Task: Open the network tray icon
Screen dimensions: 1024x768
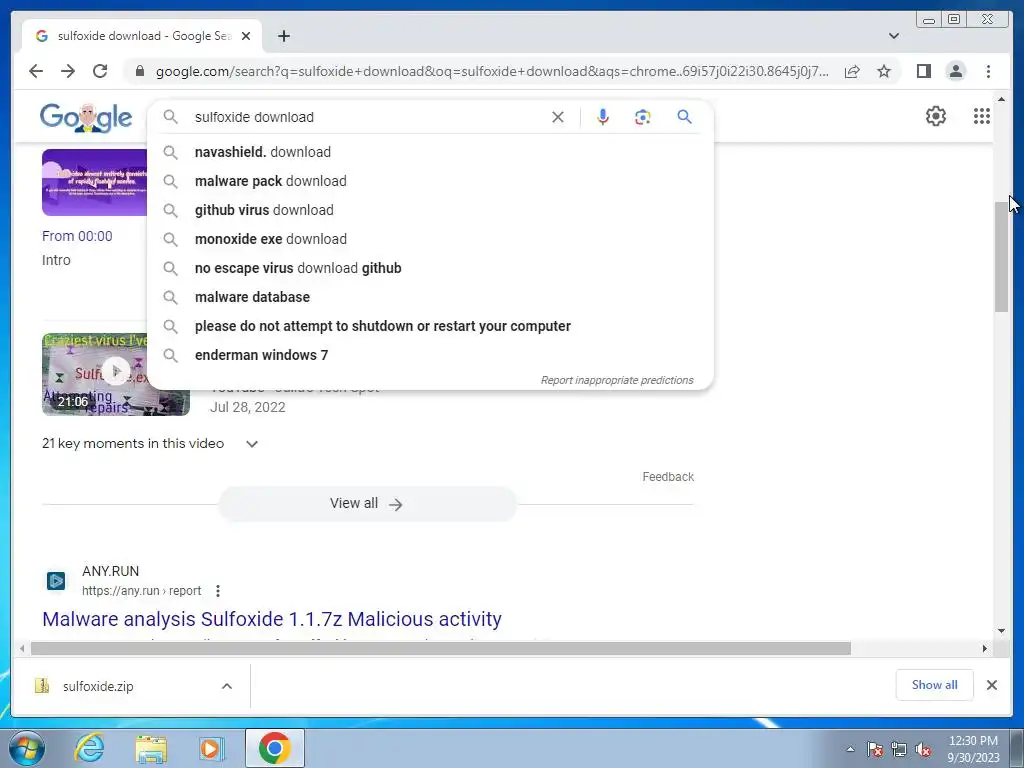Action: [899, 749]
